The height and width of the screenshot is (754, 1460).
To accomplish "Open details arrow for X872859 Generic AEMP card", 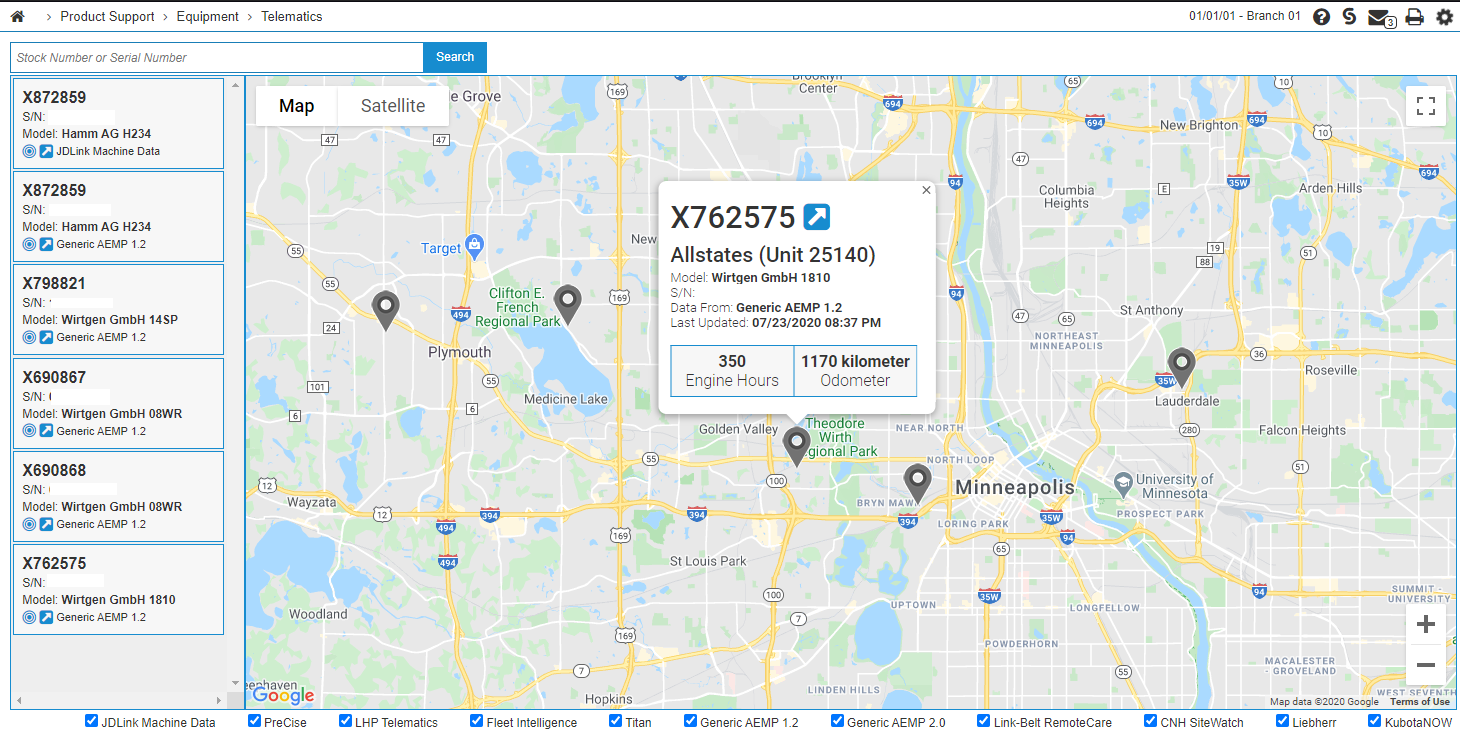I will (46, 244).
